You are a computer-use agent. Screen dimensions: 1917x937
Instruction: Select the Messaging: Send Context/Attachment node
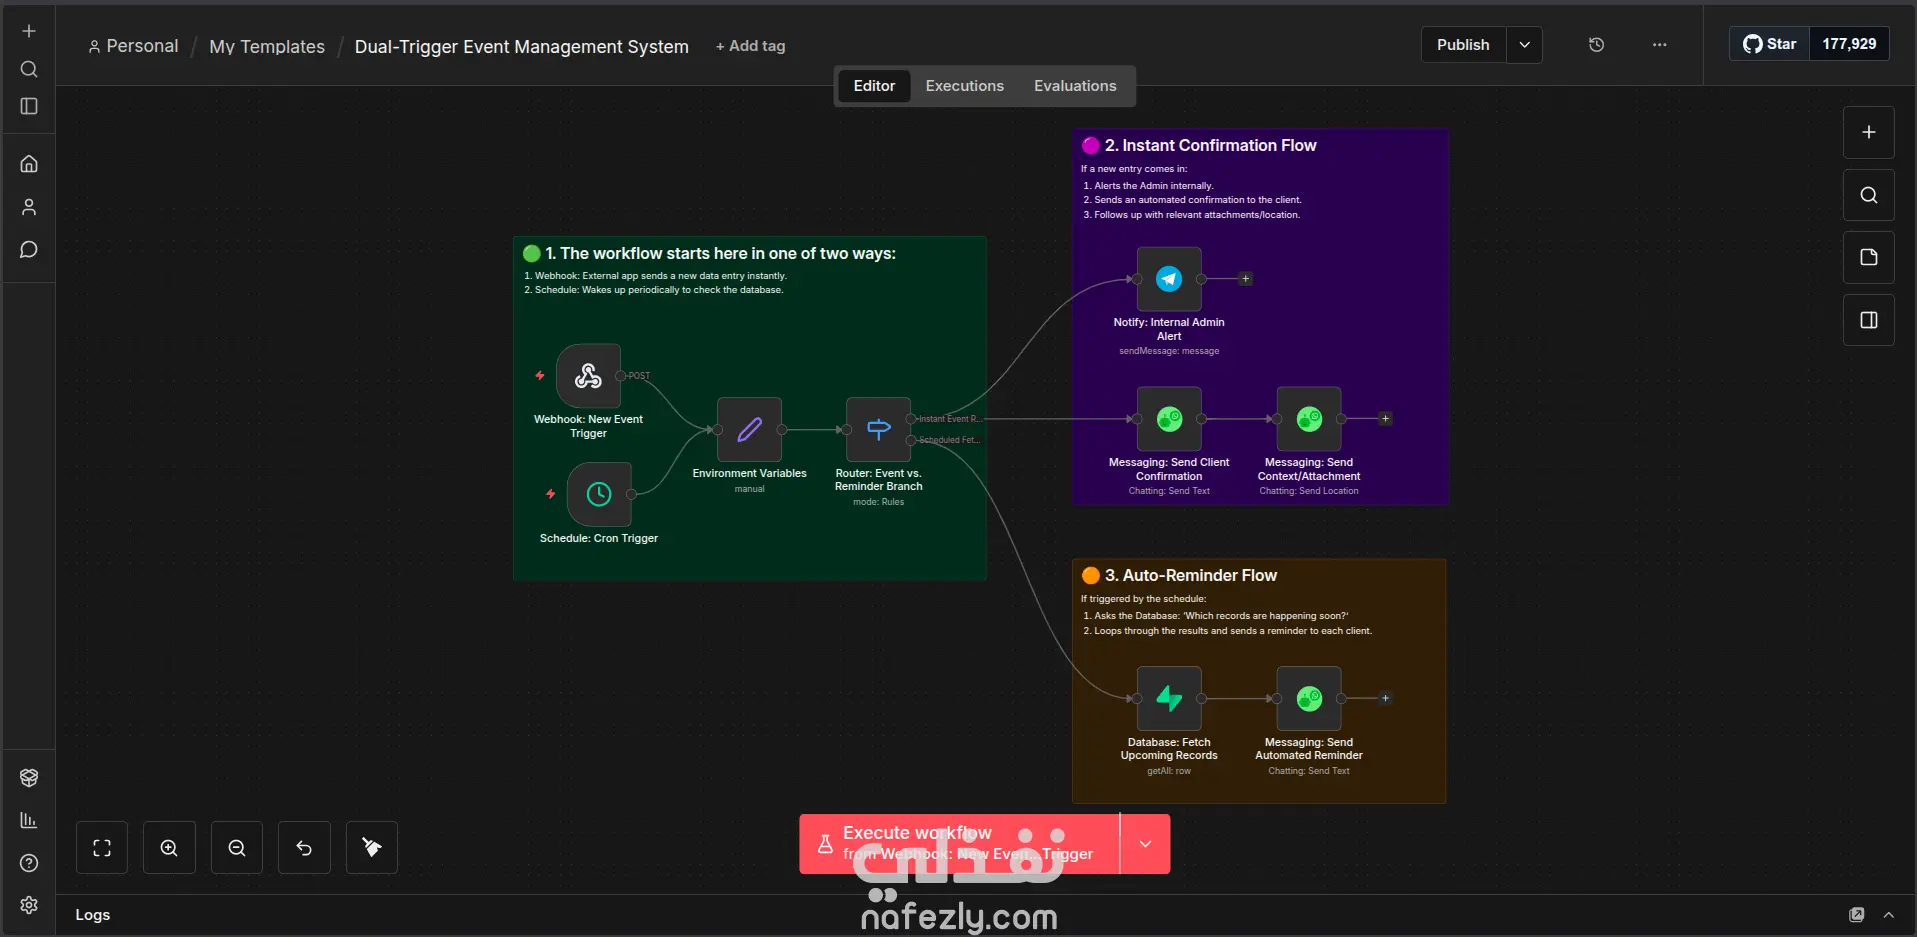[1309, 419]
